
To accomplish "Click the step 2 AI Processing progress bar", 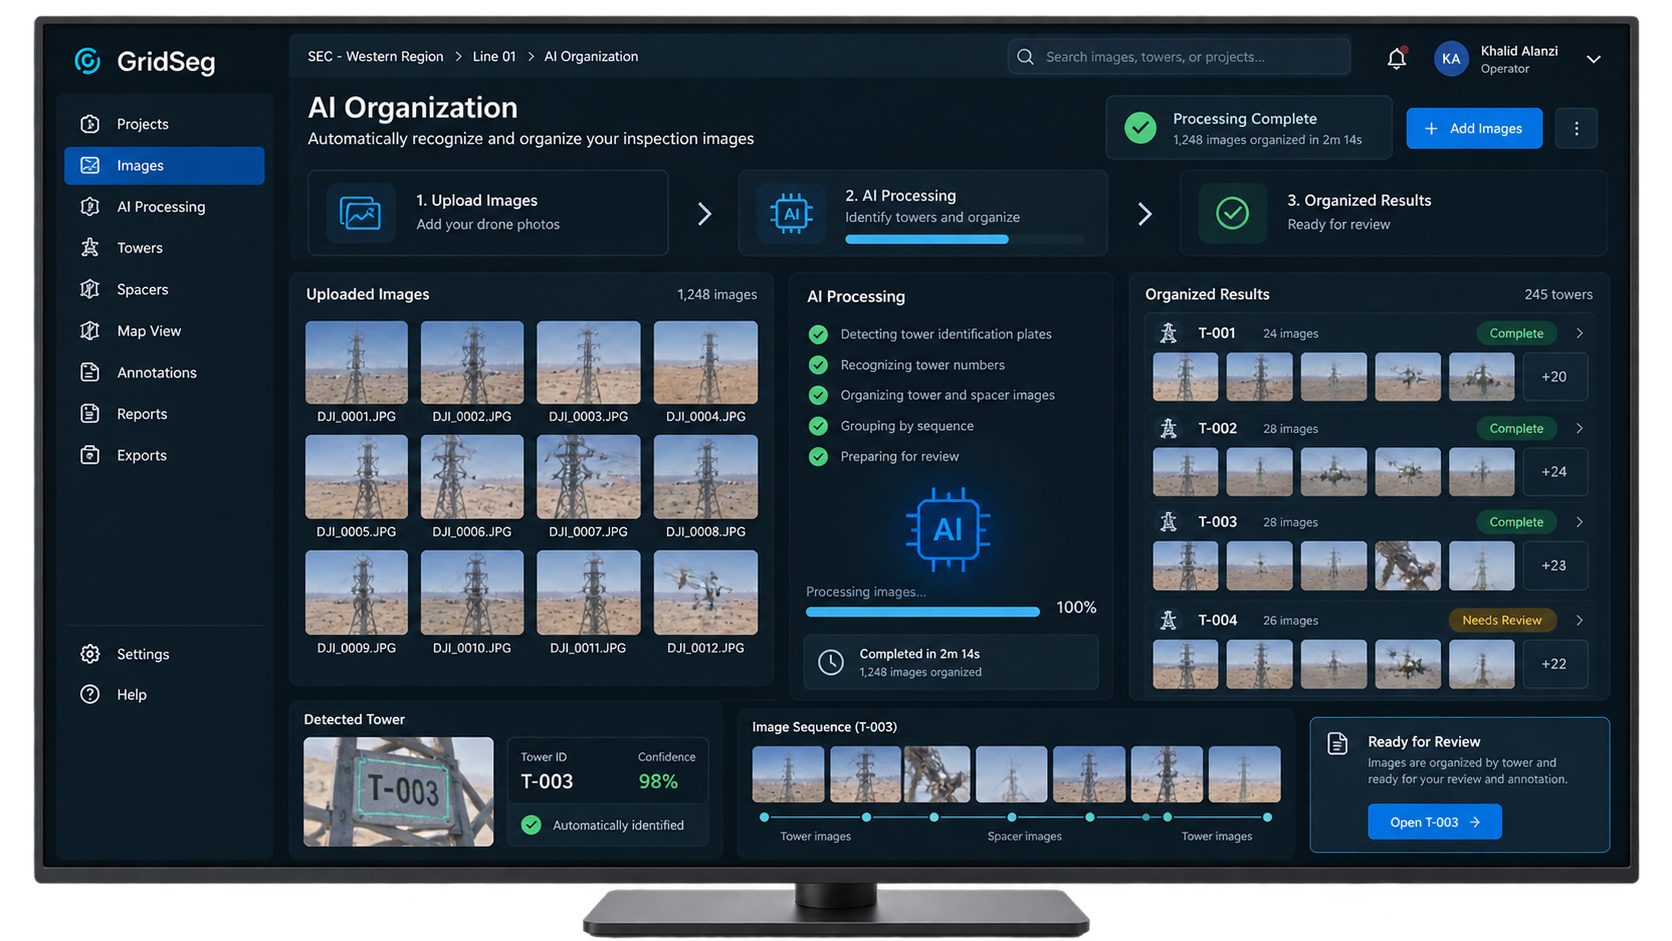I will point(964,239).
